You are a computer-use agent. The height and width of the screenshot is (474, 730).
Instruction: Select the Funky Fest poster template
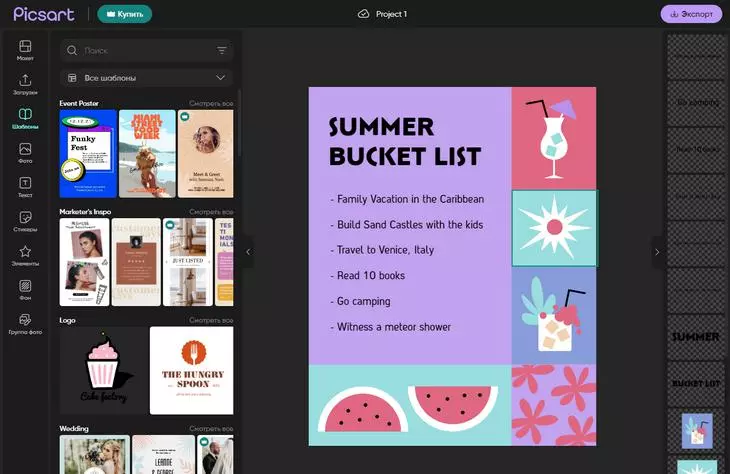click(88, 154)
